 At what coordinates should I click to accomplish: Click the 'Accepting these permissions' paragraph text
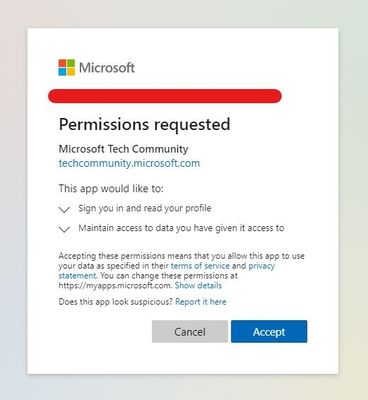[x=181, y=271]
